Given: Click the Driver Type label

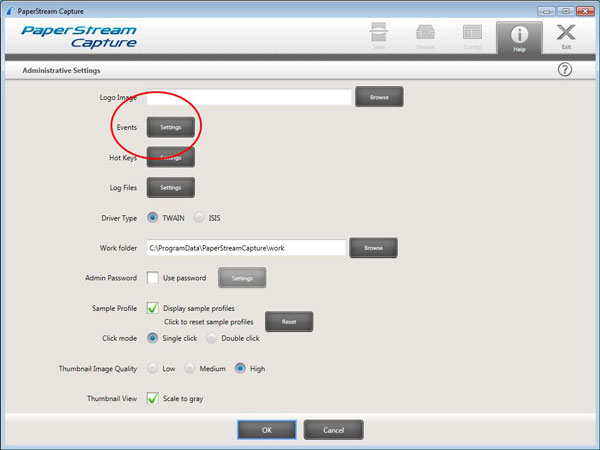Looking at the screenshot, I should pyautogui.click(x=119, y=218).
